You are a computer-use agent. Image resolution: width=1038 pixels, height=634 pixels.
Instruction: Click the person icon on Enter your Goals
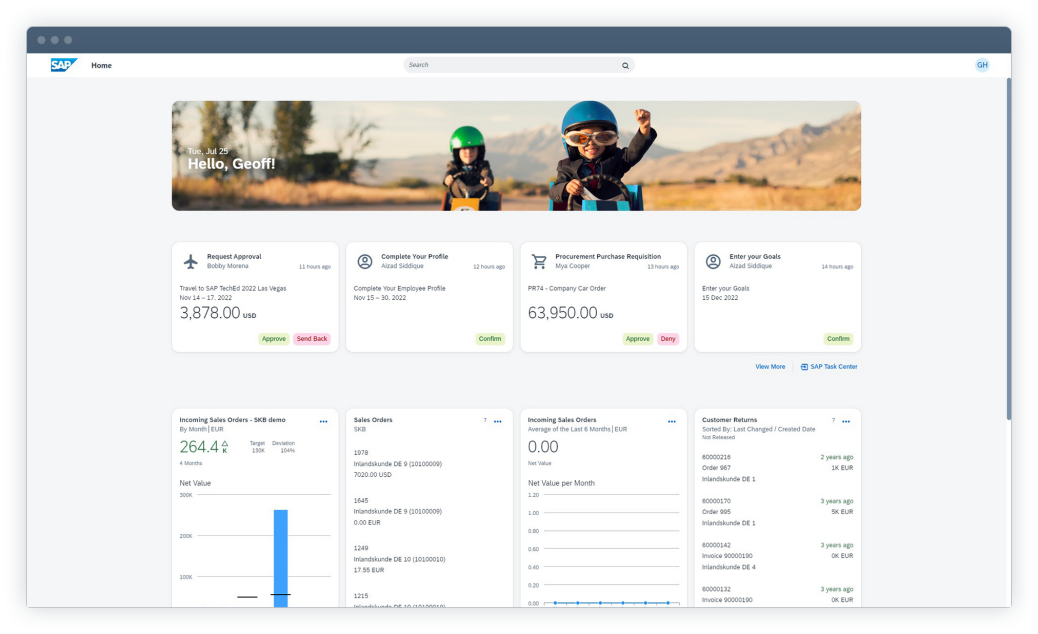point(713,262)
